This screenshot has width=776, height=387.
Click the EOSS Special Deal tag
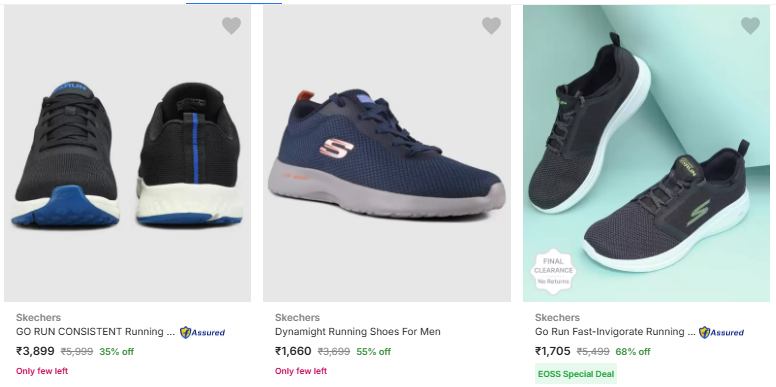click(x=576, y=374)
